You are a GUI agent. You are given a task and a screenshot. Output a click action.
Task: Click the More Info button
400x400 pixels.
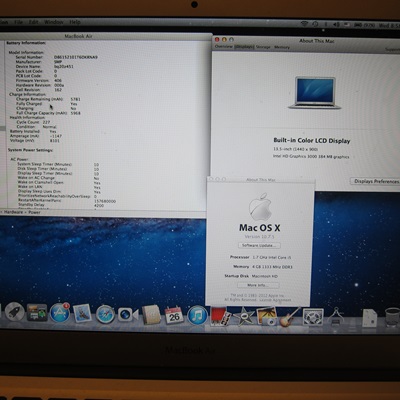258,285
